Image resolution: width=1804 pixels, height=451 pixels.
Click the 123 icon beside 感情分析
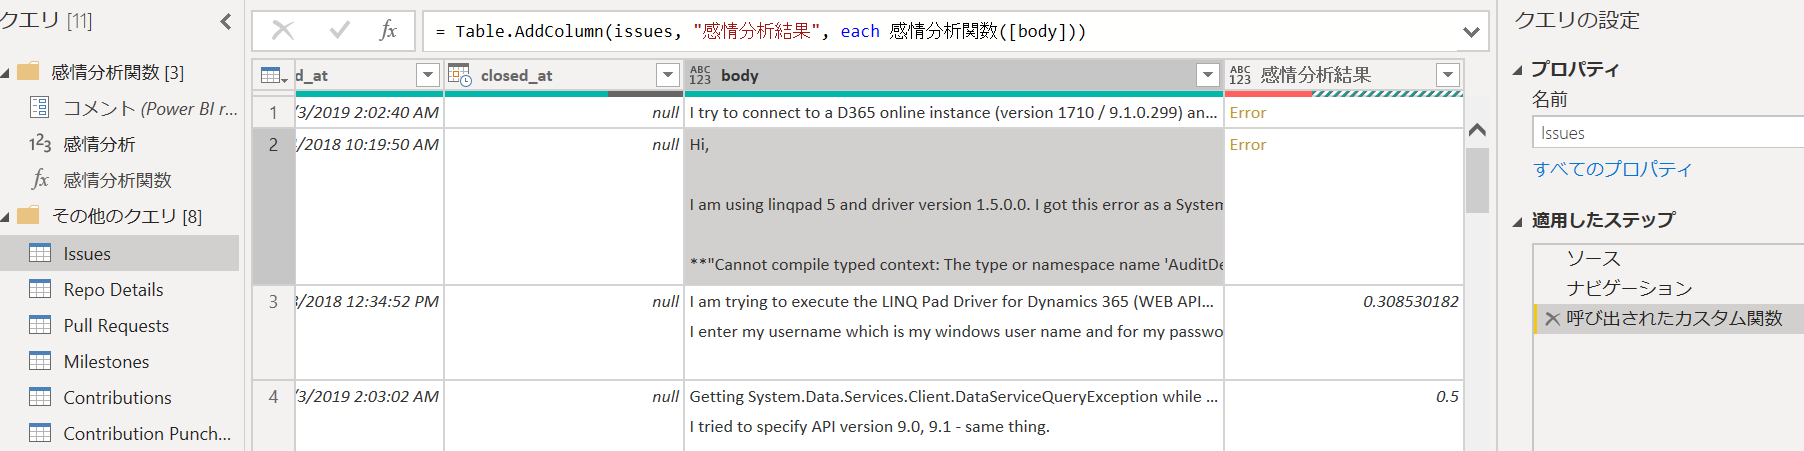(x=40, y=144)
